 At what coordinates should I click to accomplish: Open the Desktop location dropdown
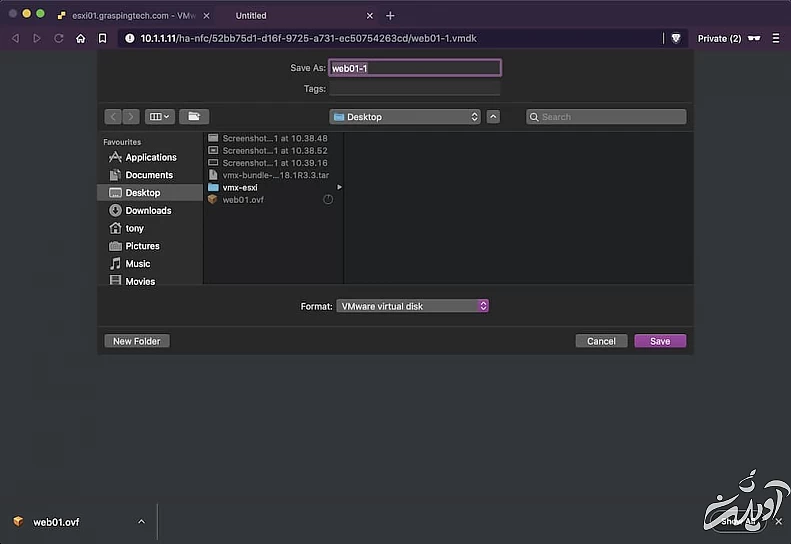406,117
